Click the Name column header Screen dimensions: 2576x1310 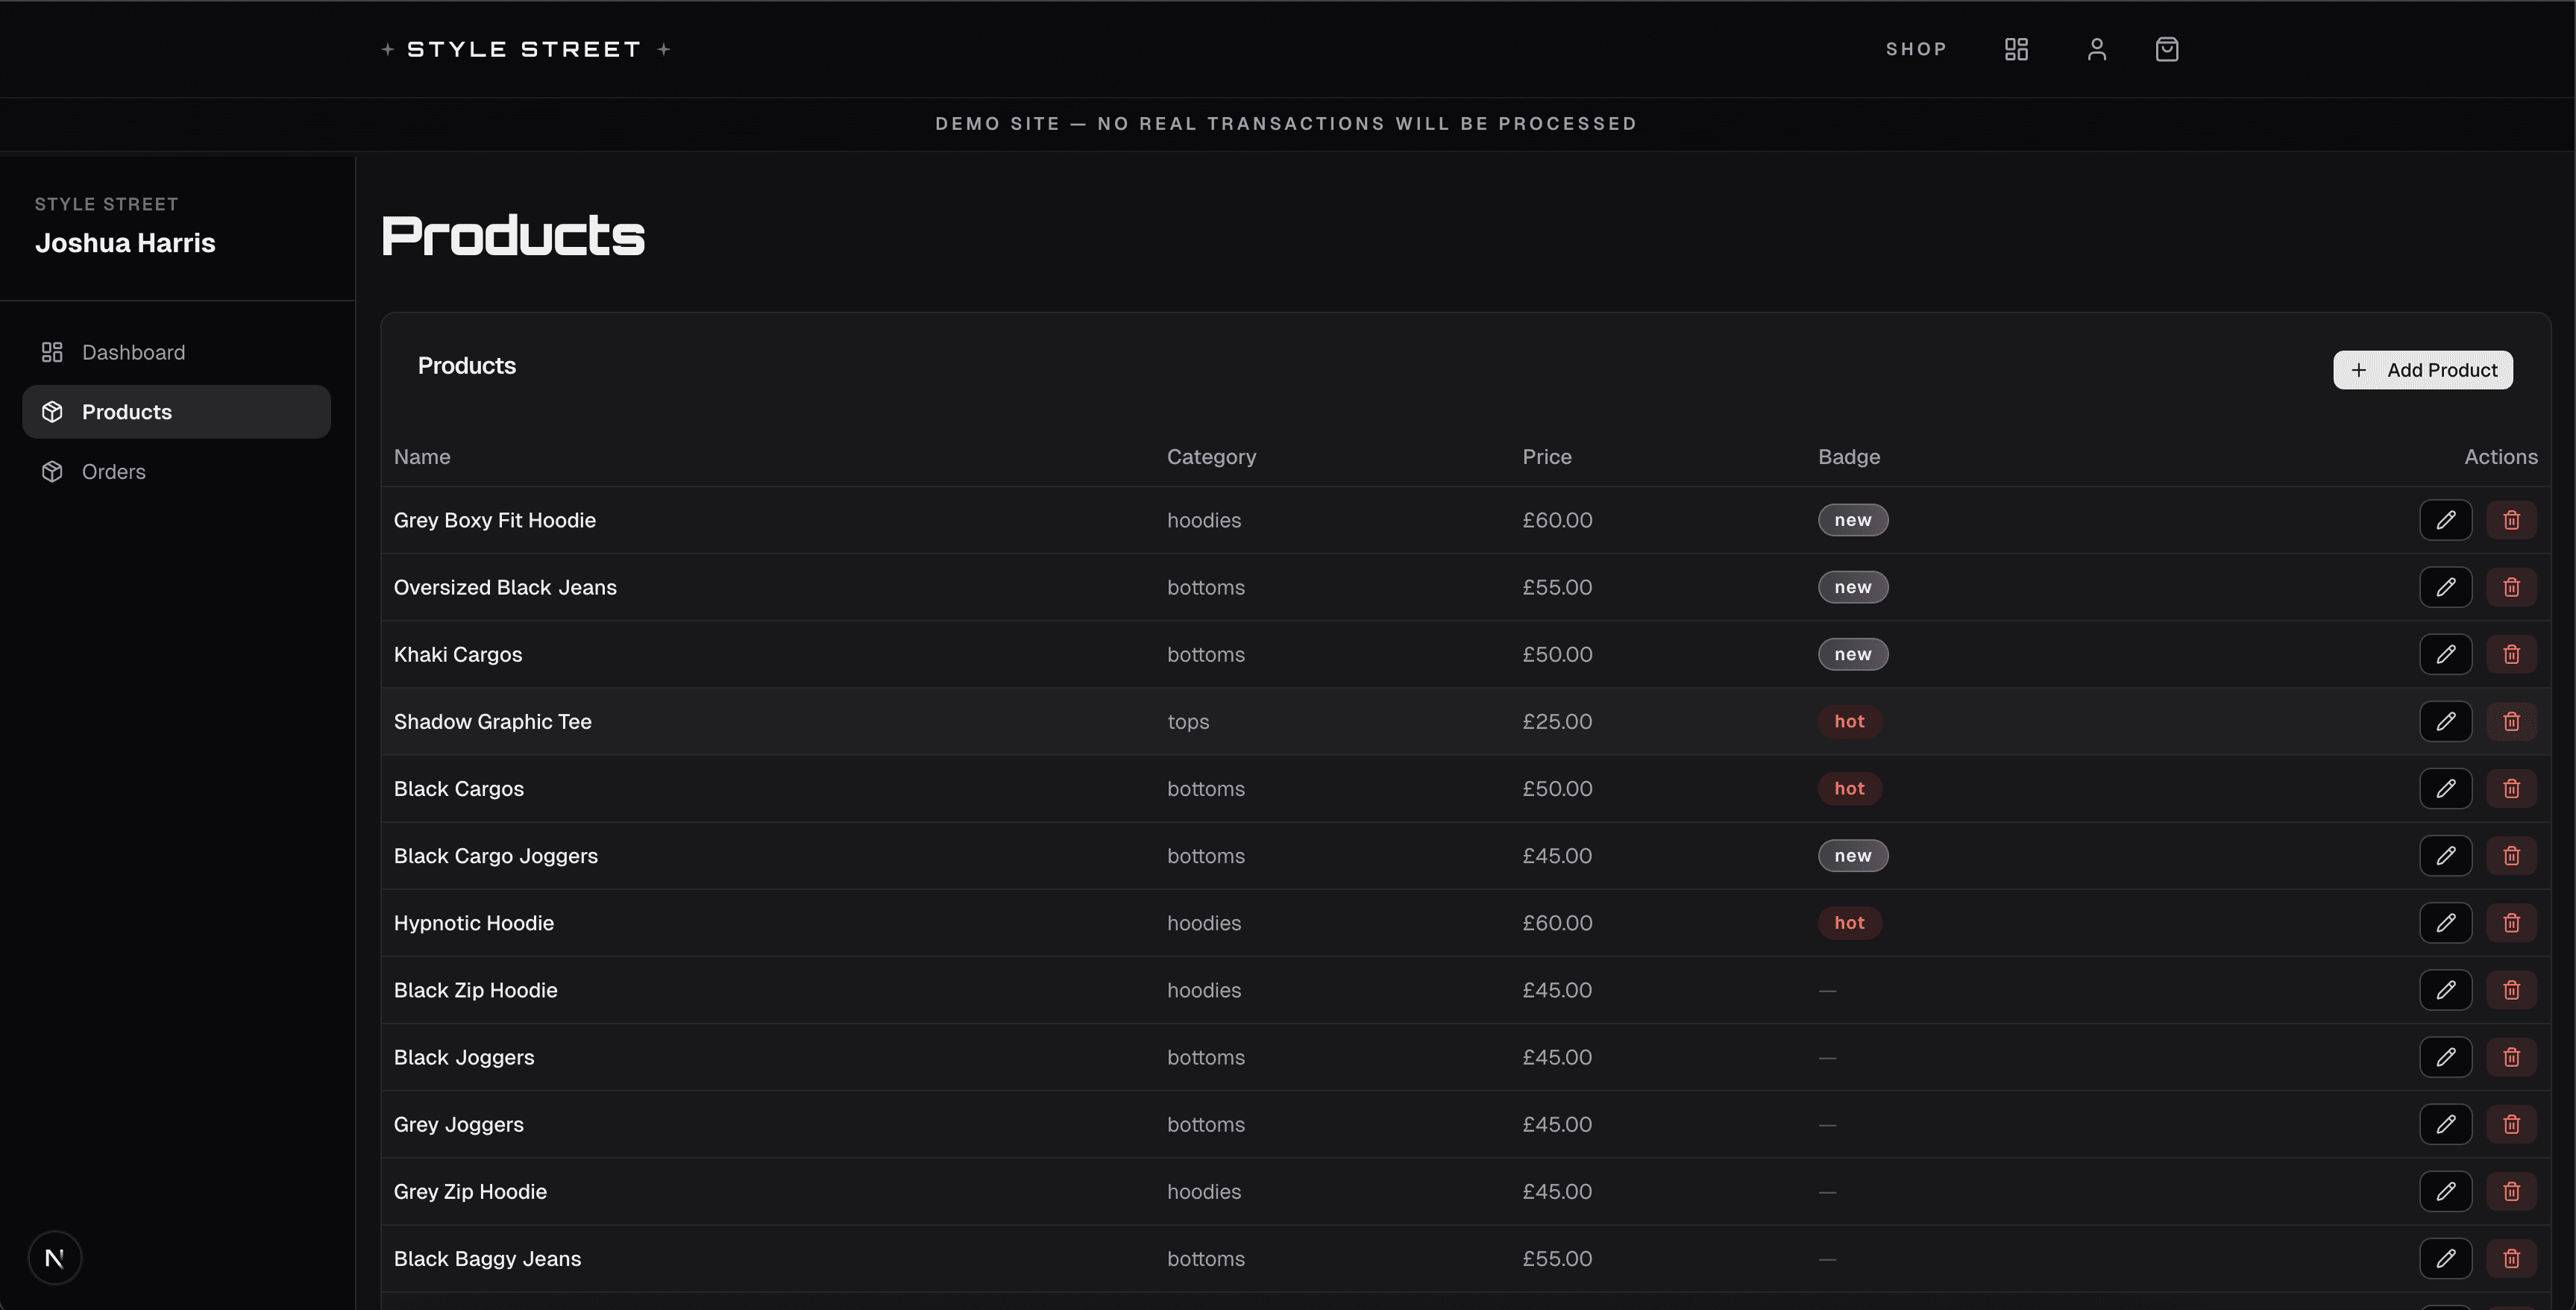(421, 457)
